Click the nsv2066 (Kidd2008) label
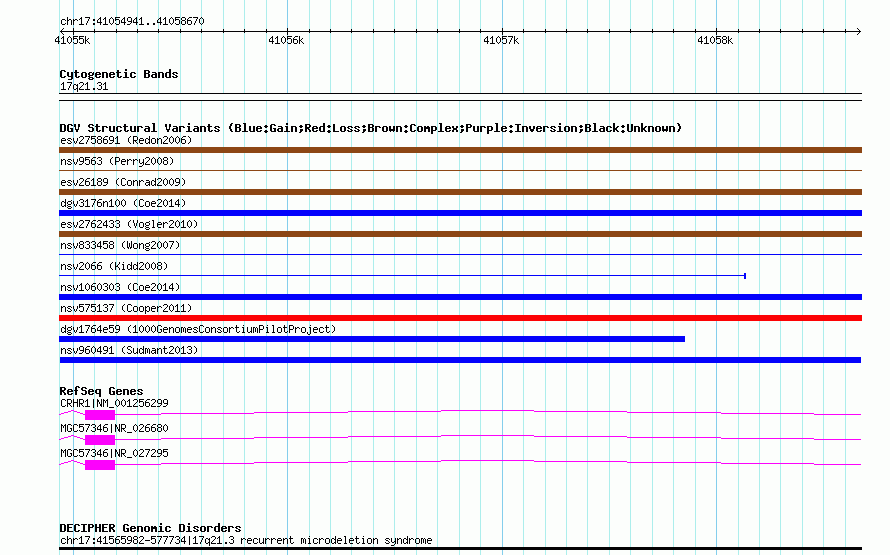This screenshot has height=555, width=890. click(x=114, y=266)
